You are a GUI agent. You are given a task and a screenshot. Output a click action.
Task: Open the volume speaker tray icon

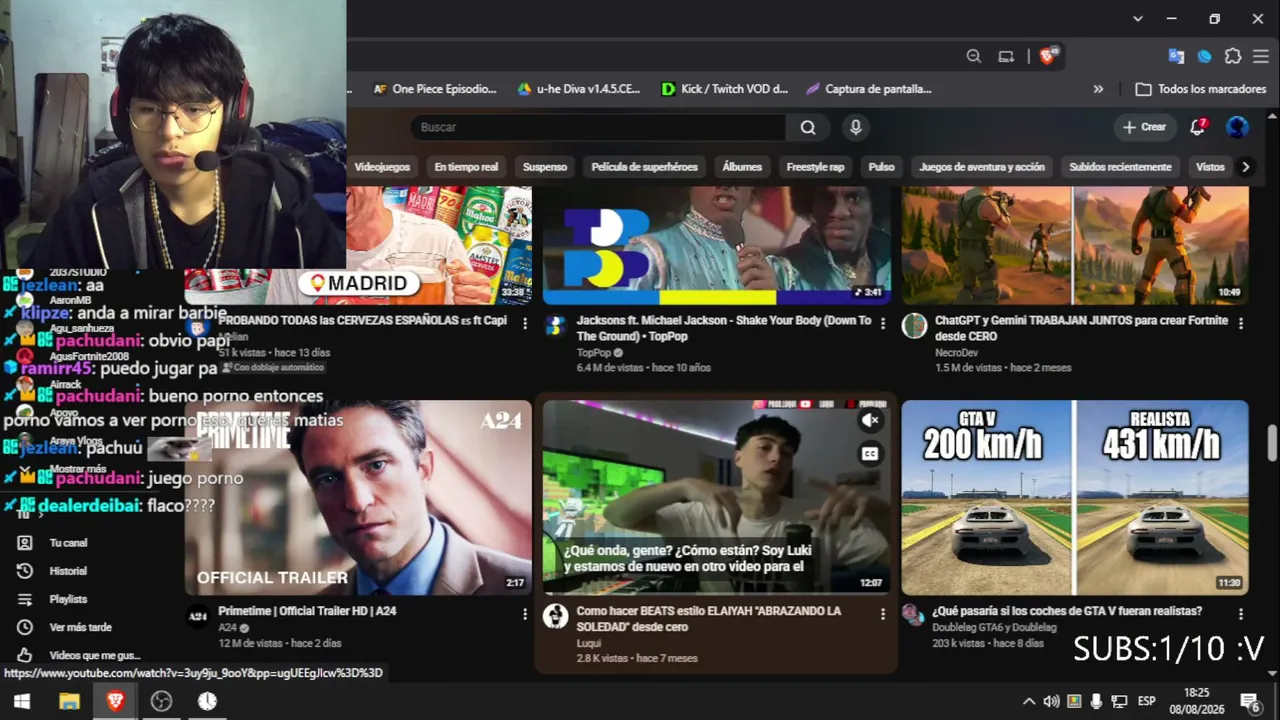[1051, 701]
